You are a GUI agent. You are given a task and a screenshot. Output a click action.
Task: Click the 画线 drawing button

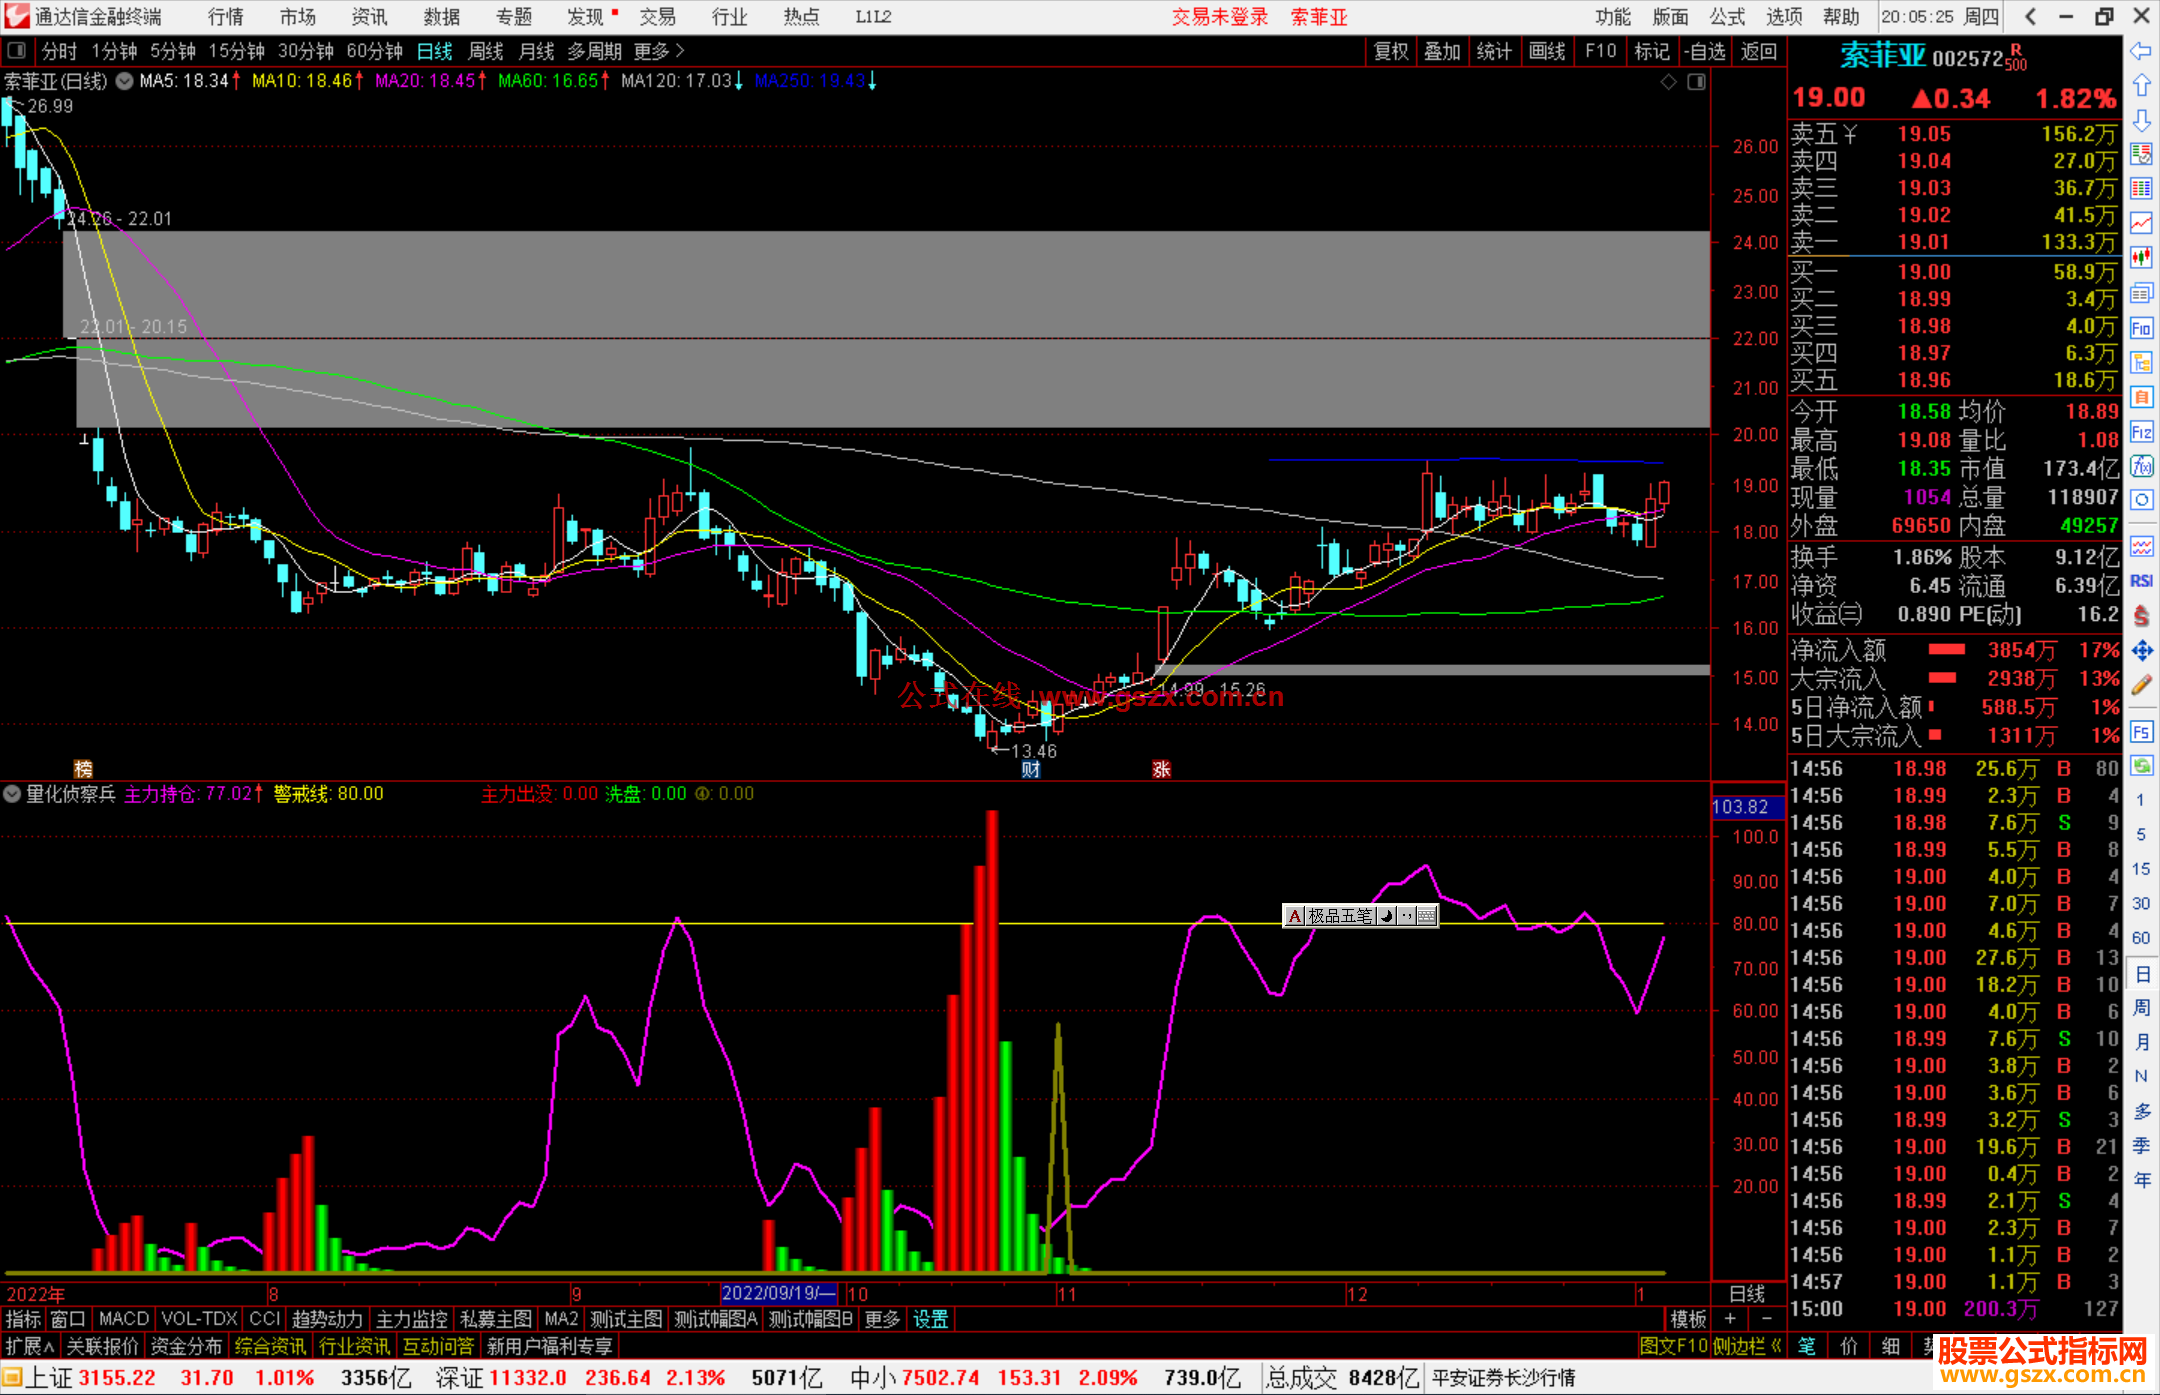[1546, 51]
